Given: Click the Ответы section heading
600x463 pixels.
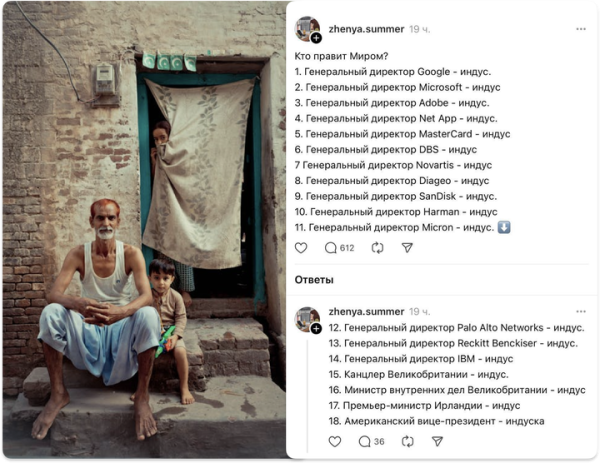Looking at the screenshot, I should pyautogui.click(x=314, y=280).
